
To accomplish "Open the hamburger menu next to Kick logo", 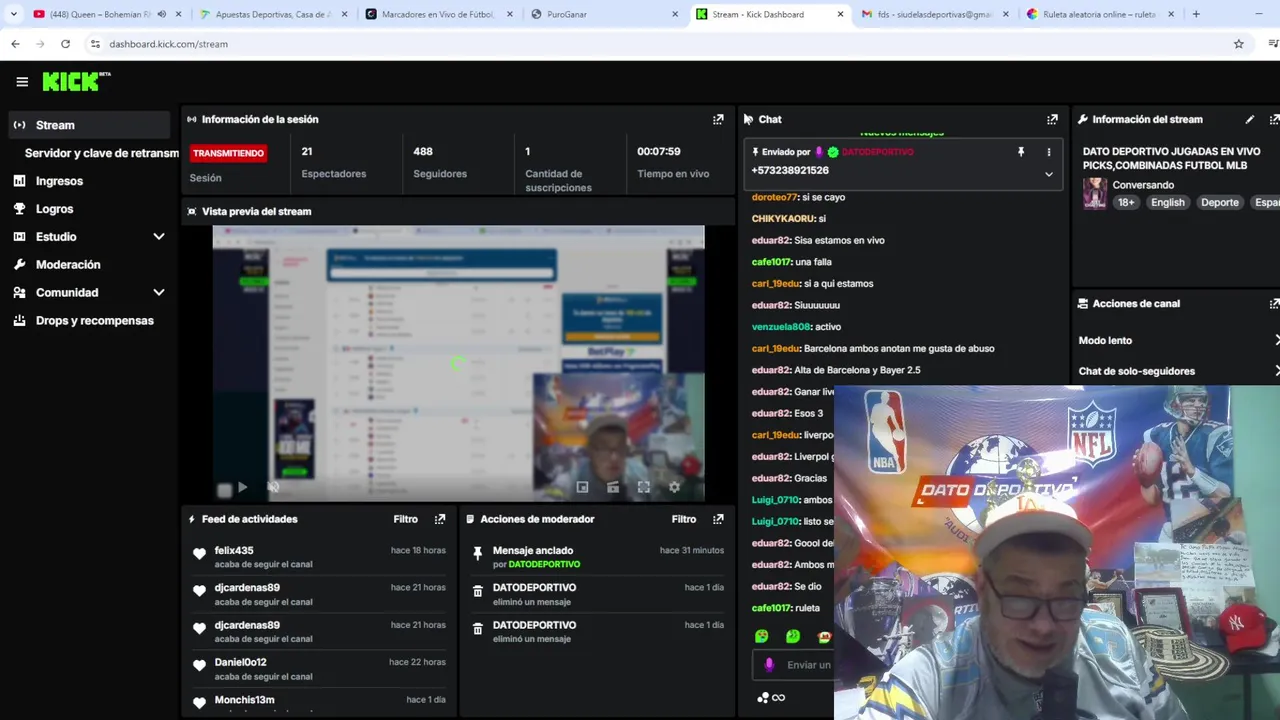I will coord(22,82).
